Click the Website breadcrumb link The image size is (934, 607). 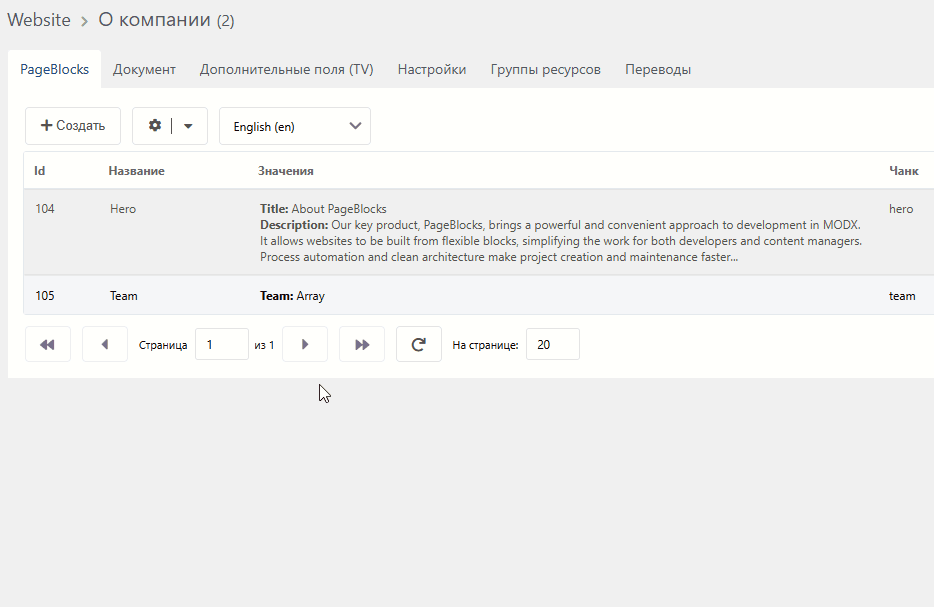pyautogui.click(x=39, y=20)
